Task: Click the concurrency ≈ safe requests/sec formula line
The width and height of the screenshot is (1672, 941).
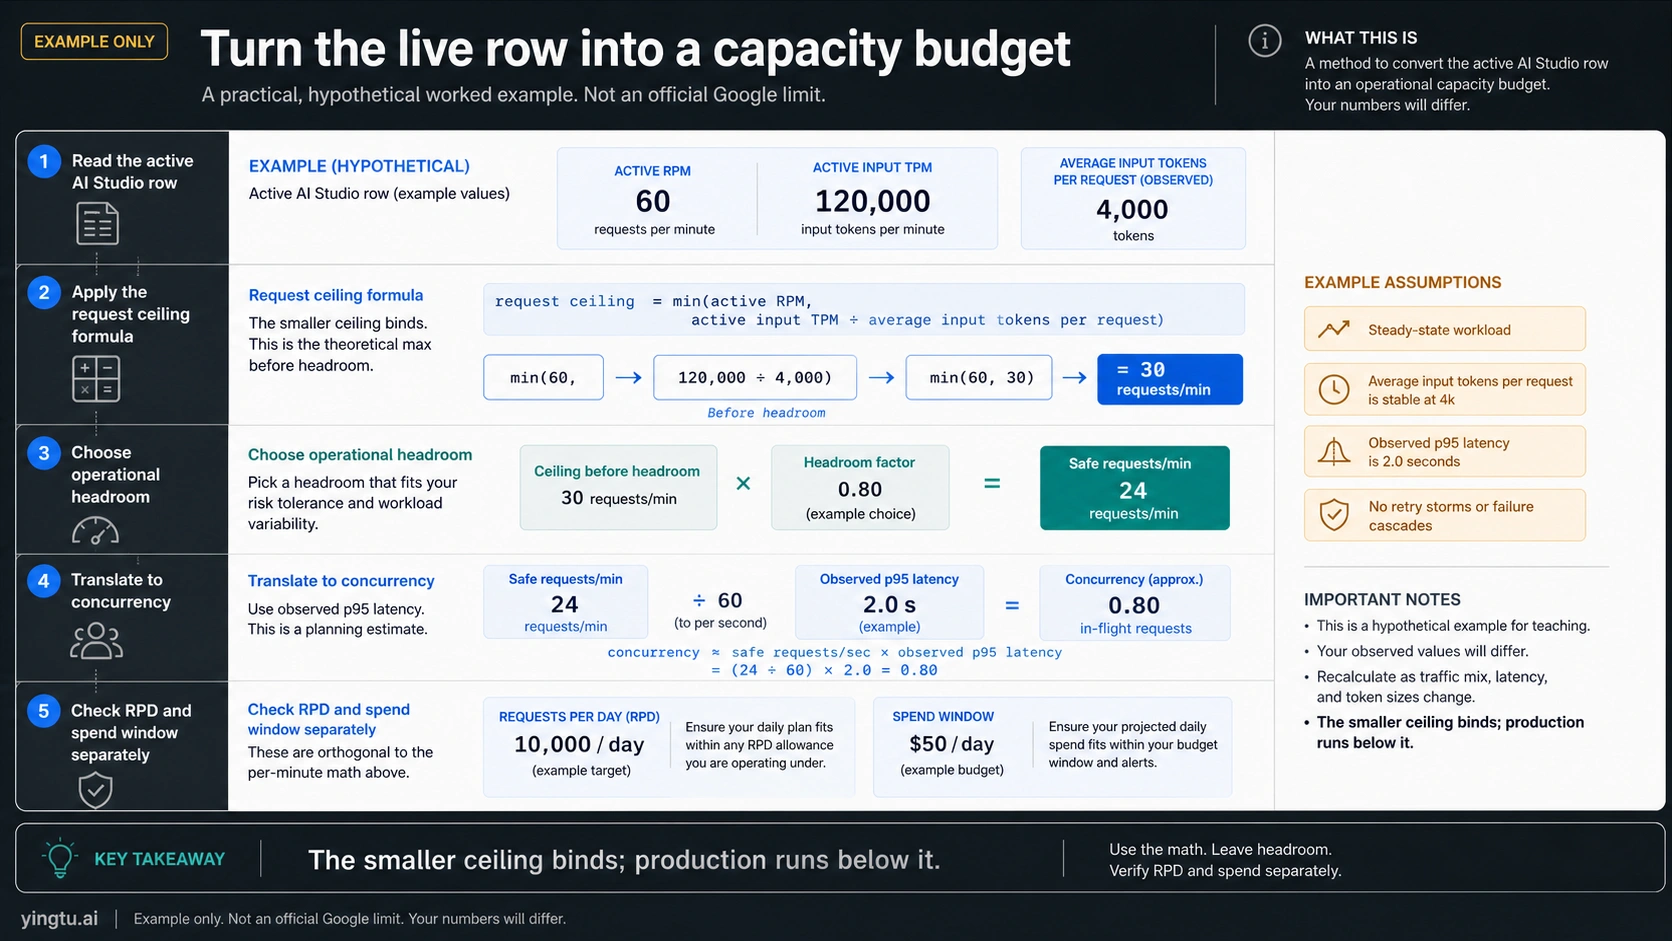Action: (x=834, y=652)
